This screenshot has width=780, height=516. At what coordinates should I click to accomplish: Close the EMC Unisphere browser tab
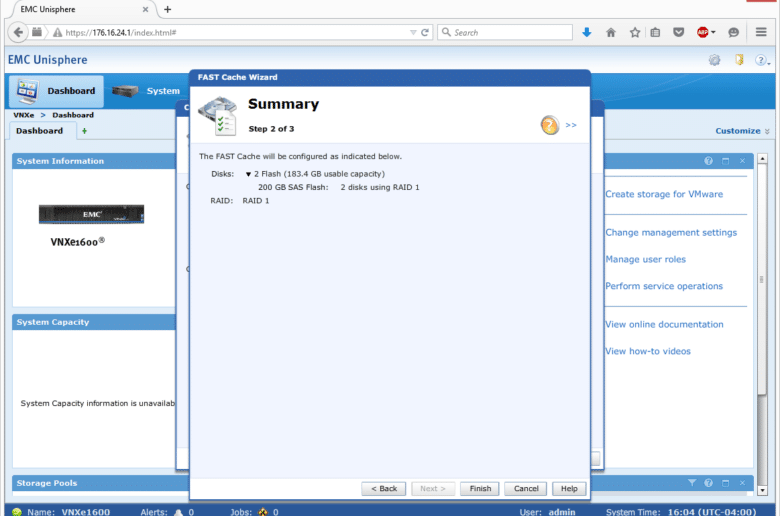pyautogui.click(x=145, y=9)
